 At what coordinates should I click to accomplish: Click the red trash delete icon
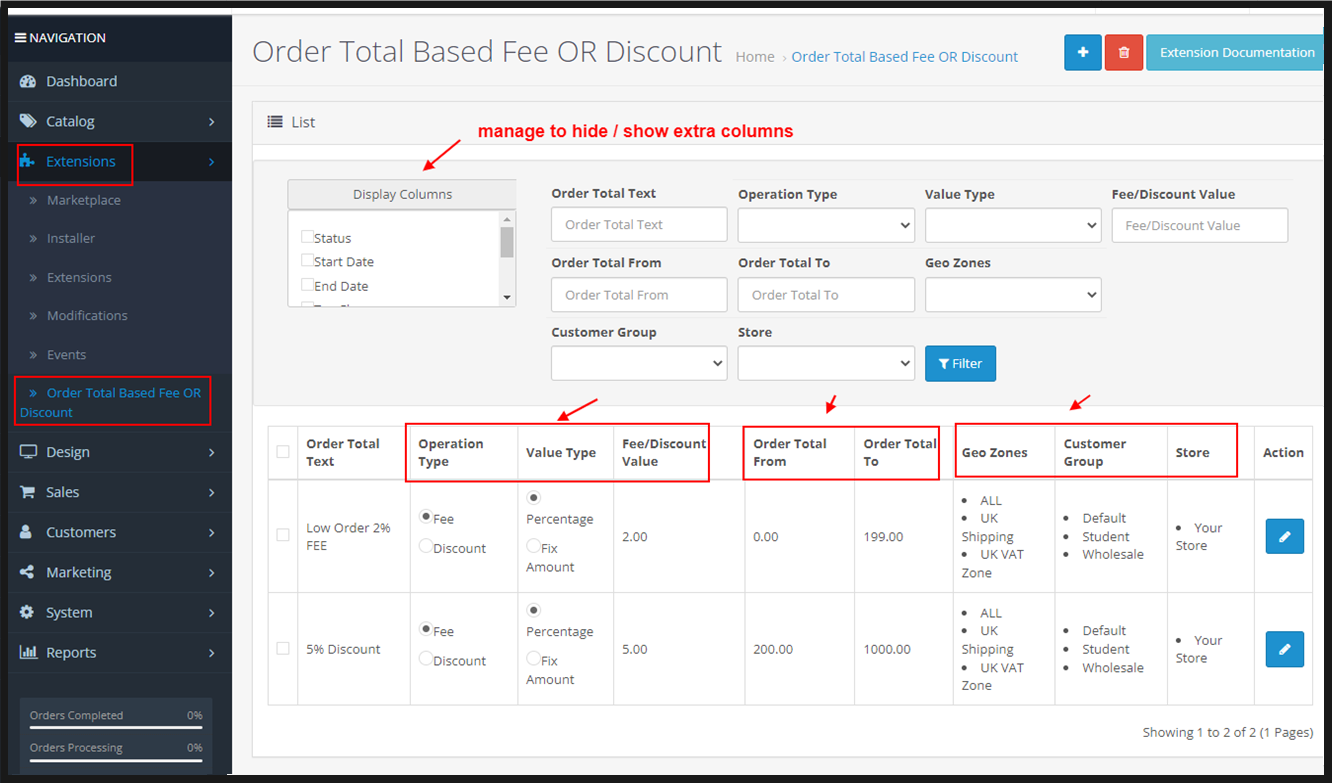pyautogui.click(x=1123, y=53)
